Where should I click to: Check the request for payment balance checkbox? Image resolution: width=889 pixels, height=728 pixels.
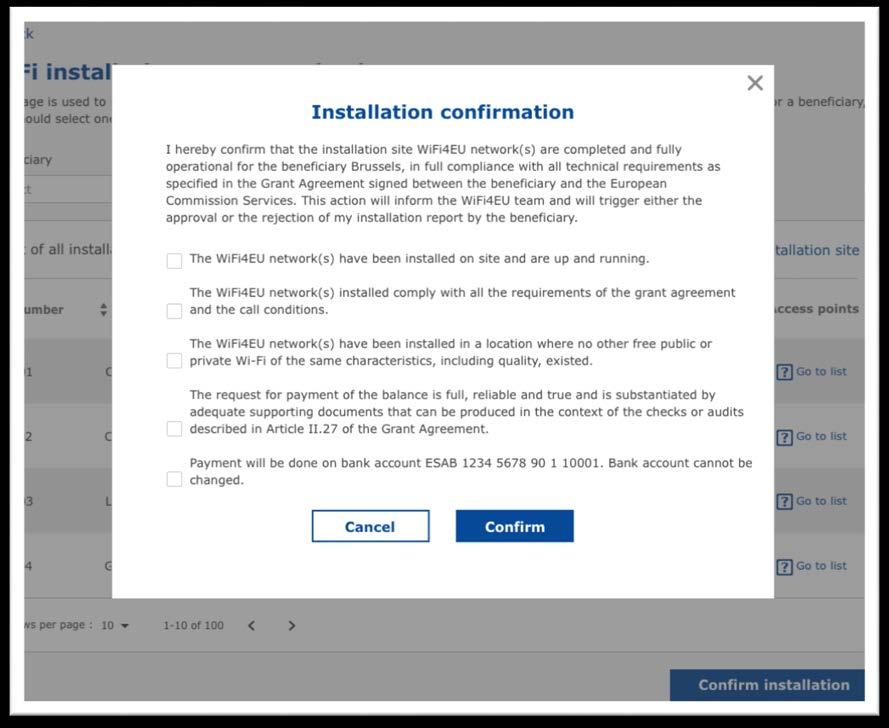click(x=174, y=429)
